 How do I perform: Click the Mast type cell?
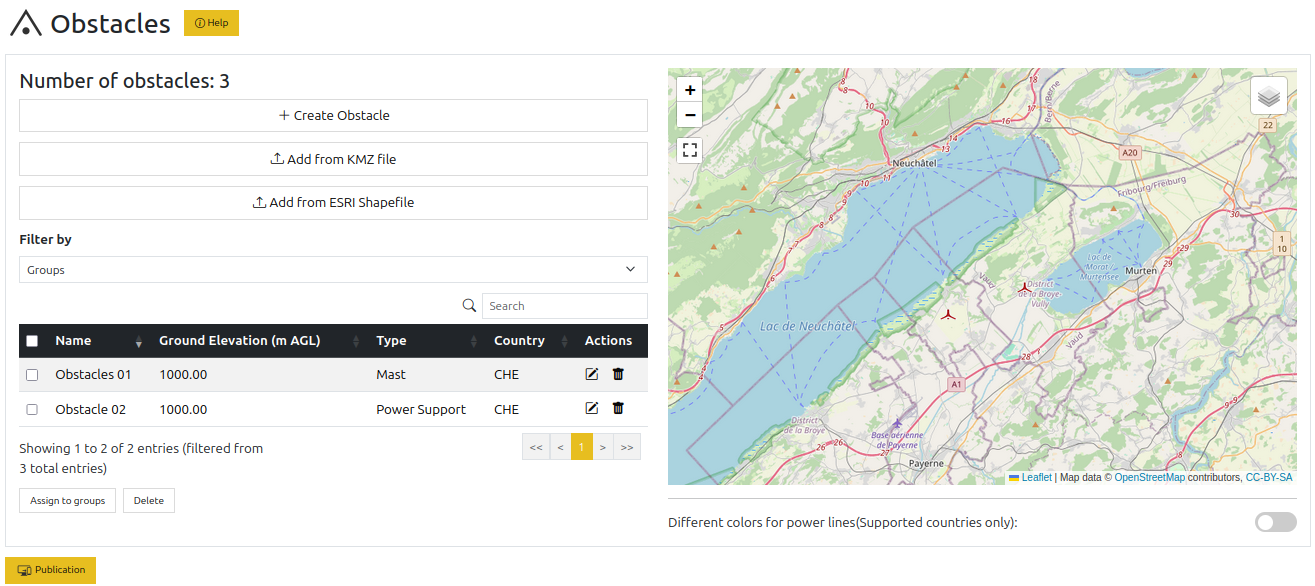[x=391, y=375]
